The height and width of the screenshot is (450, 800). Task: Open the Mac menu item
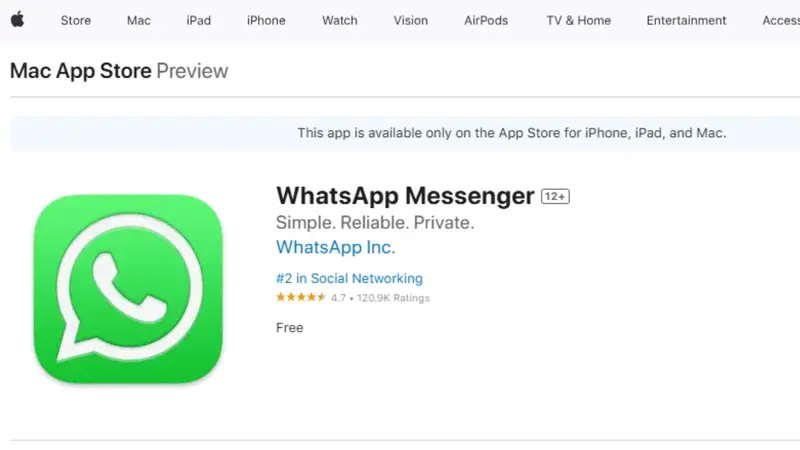point(139,20)
